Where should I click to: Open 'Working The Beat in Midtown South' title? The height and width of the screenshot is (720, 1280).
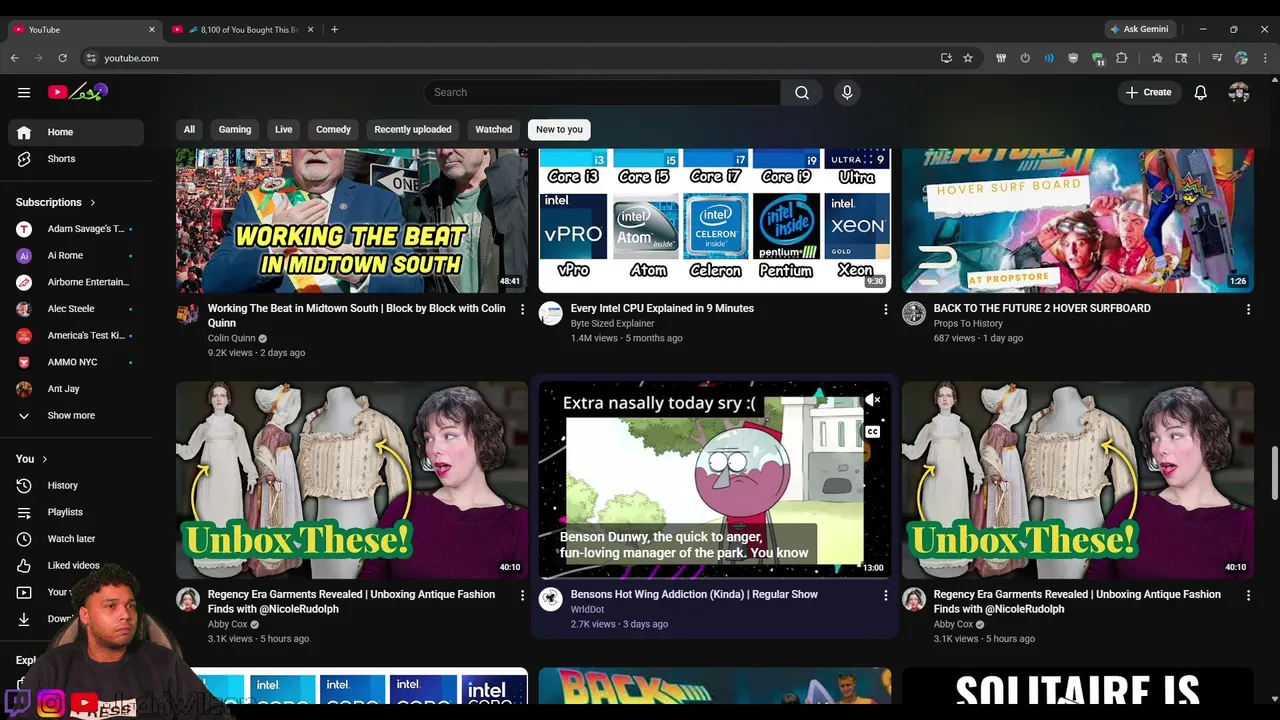[x=357, y=315]
